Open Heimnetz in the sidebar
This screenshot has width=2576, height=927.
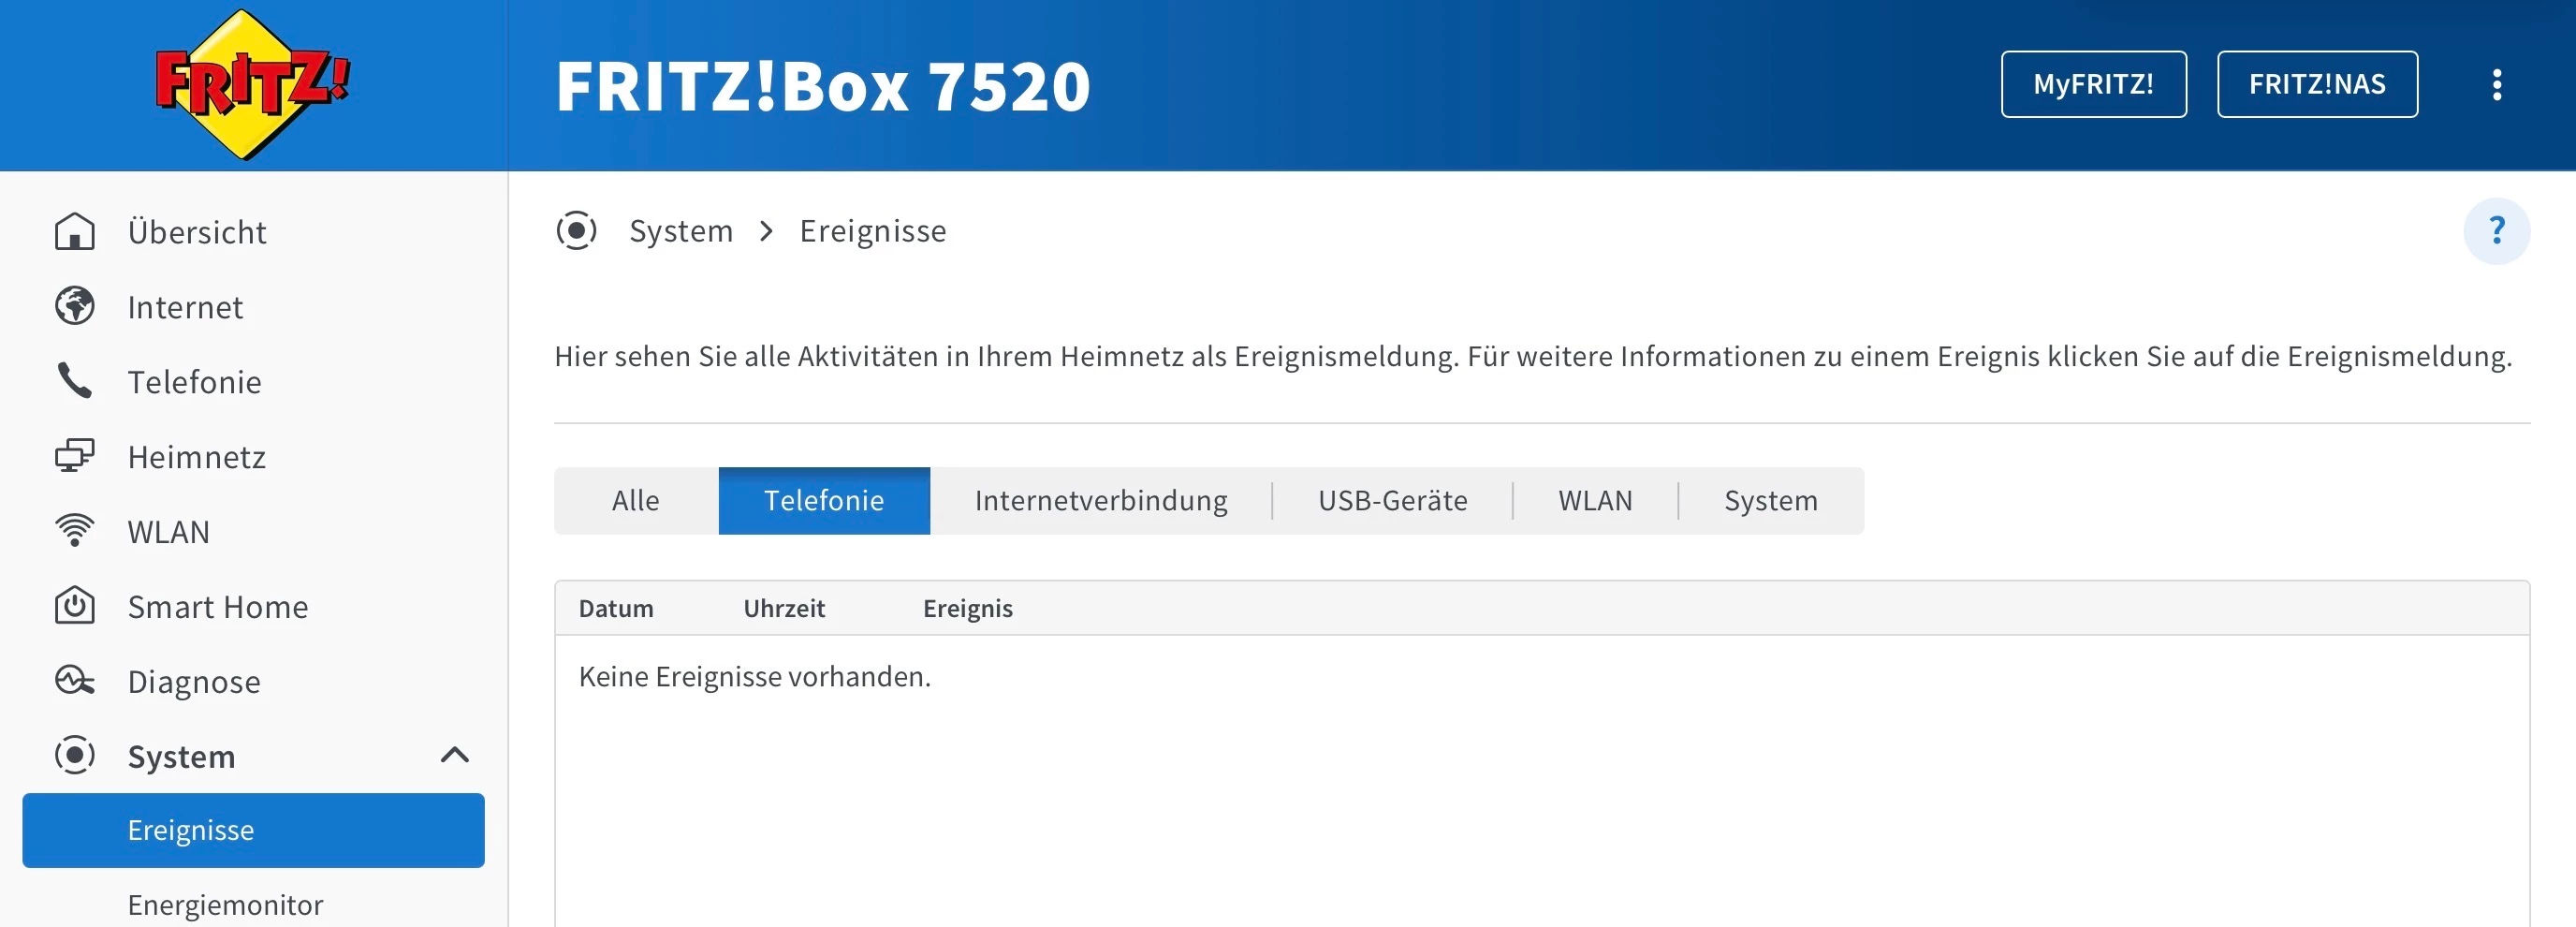197,457
